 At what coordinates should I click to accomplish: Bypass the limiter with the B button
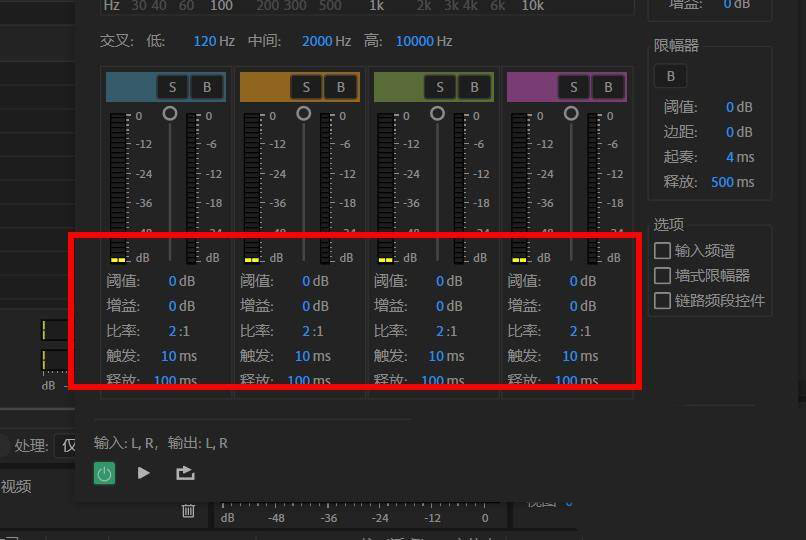point(670,76)
